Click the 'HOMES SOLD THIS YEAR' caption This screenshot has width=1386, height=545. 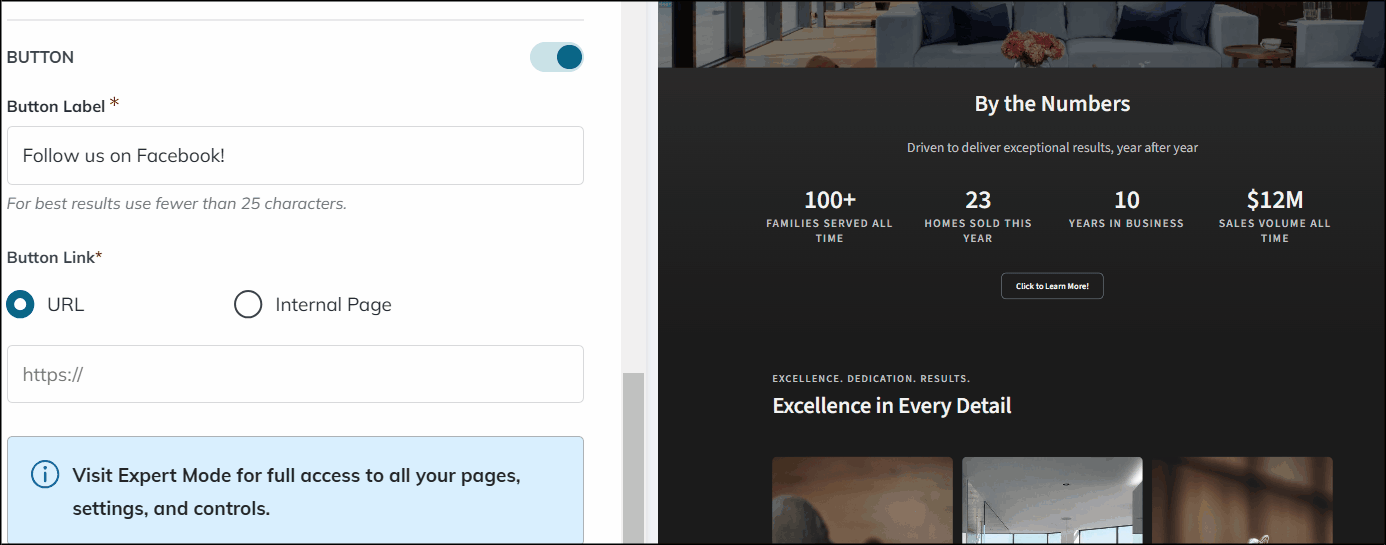point(978,231)
